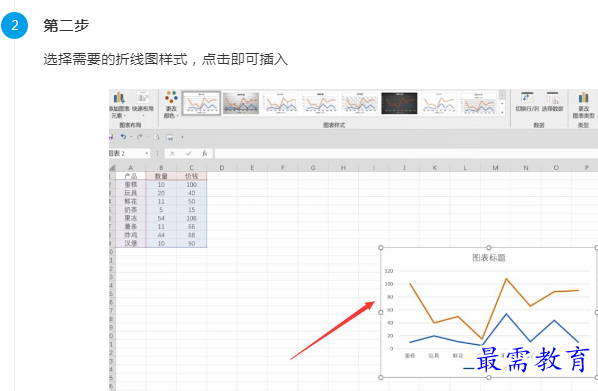Click the cell containing 玩具
Image resolution: width=598 pixels, height=391 pixels.
click(130, 193)
